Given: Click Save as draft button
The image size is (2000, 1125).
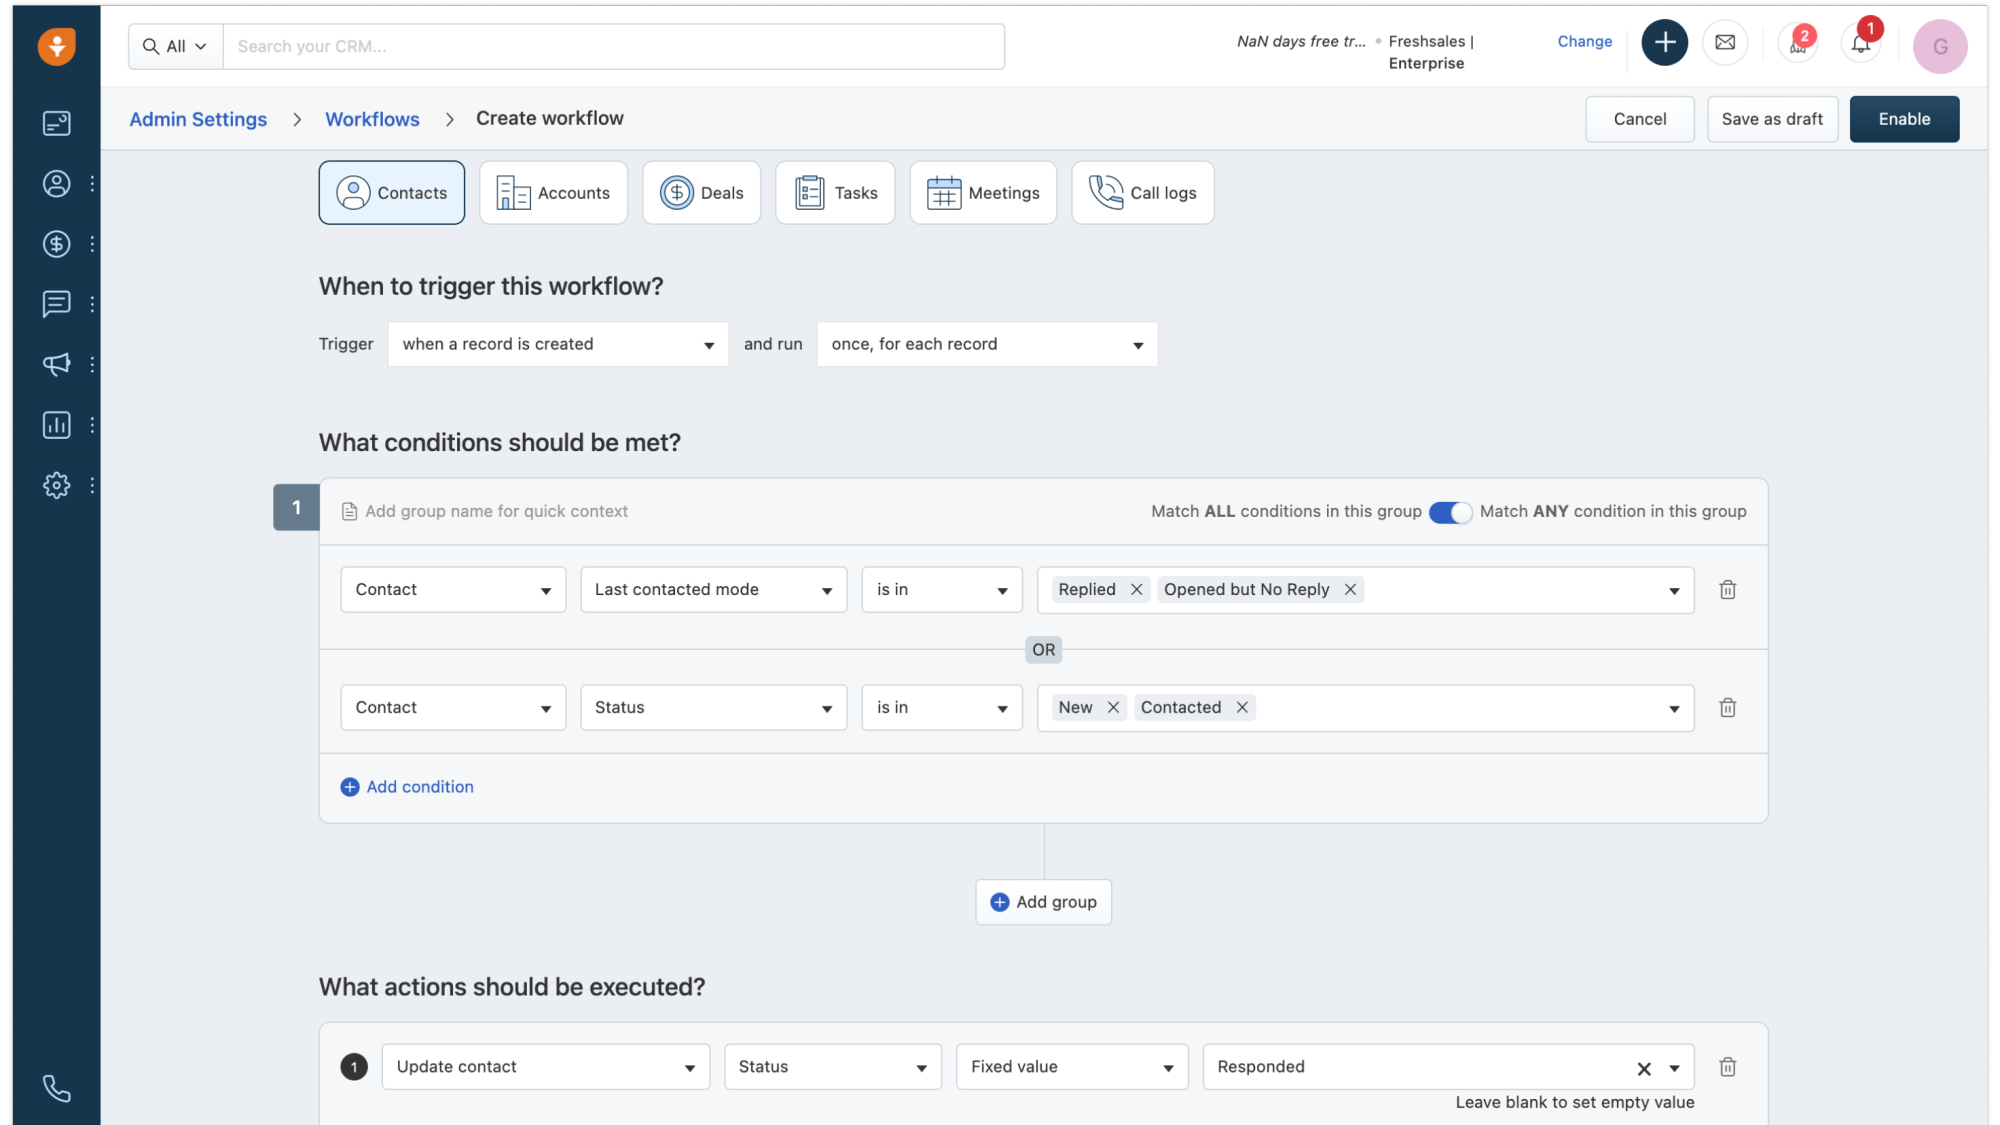Looking at the screenshot, I should [x=1772, y=118].
